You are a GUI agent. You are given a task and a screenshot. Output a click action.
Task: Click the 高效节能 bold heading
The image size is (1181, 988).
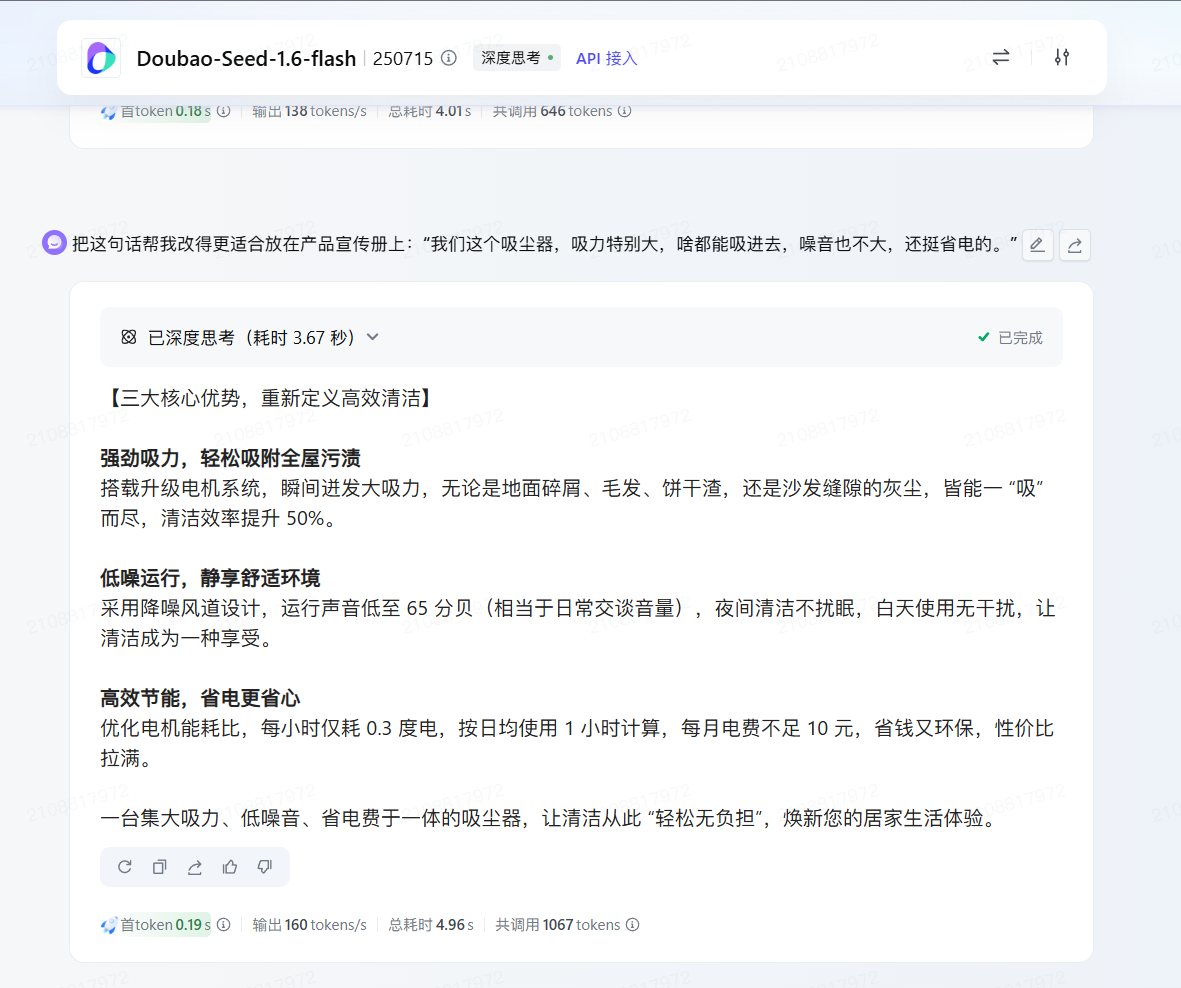(200, 698)
